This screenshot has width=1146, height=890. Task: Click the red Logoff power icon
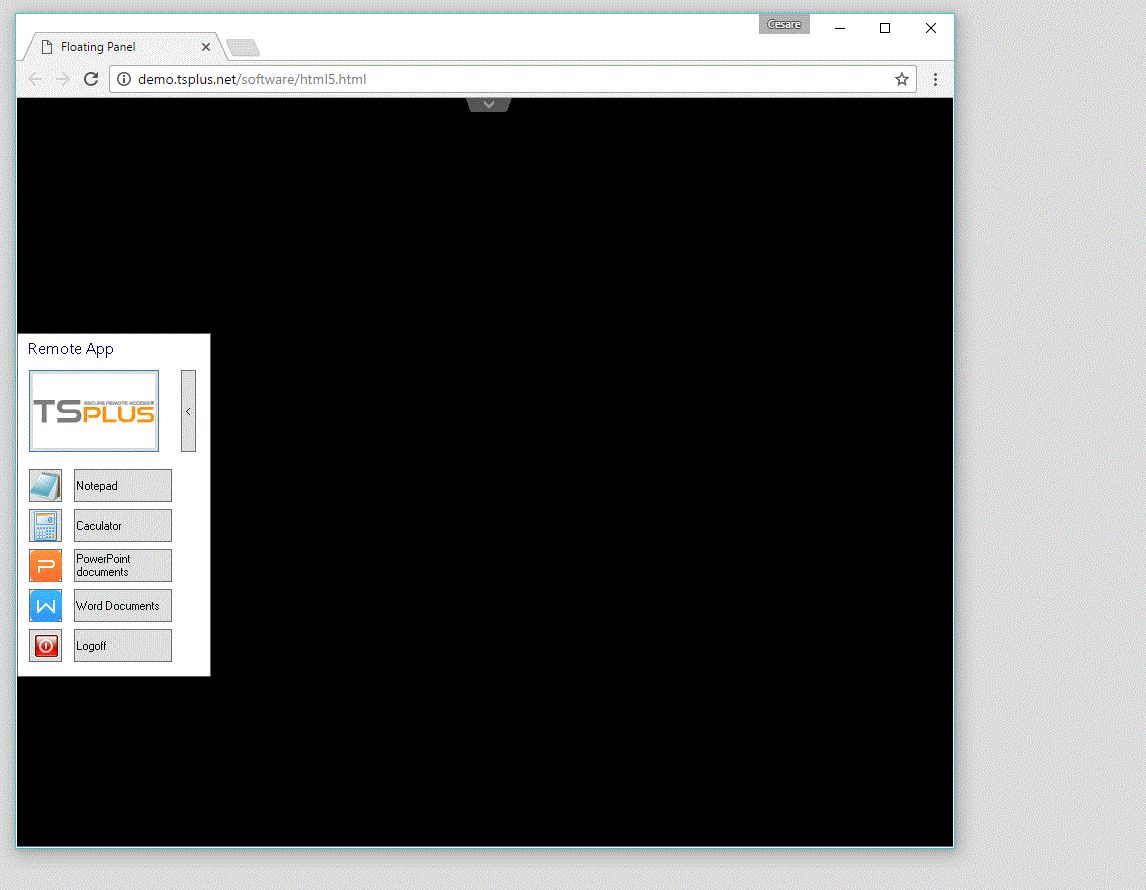click(45, 646)
